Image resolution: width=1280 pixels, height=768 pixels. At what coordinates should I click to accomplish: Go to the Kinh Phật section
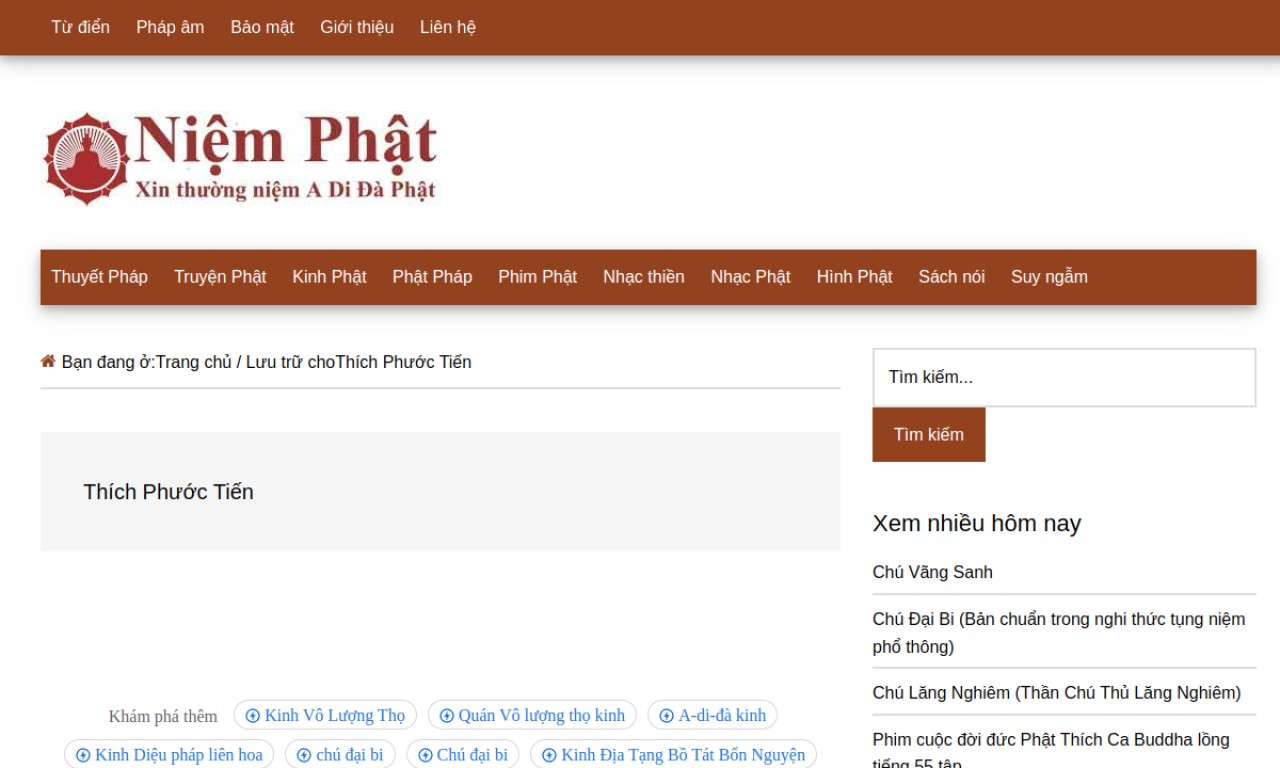click(329, 277)
